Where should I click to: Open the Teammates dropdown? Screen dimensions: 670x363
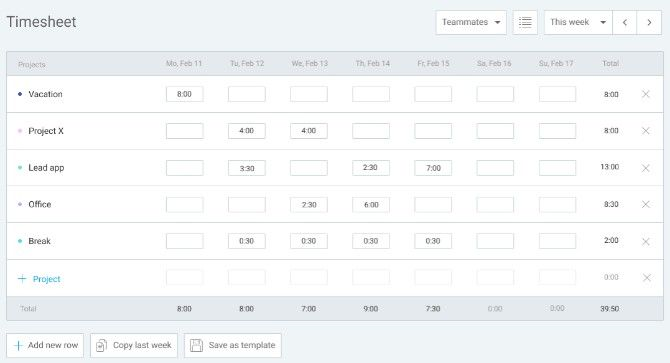pos(471,22)
